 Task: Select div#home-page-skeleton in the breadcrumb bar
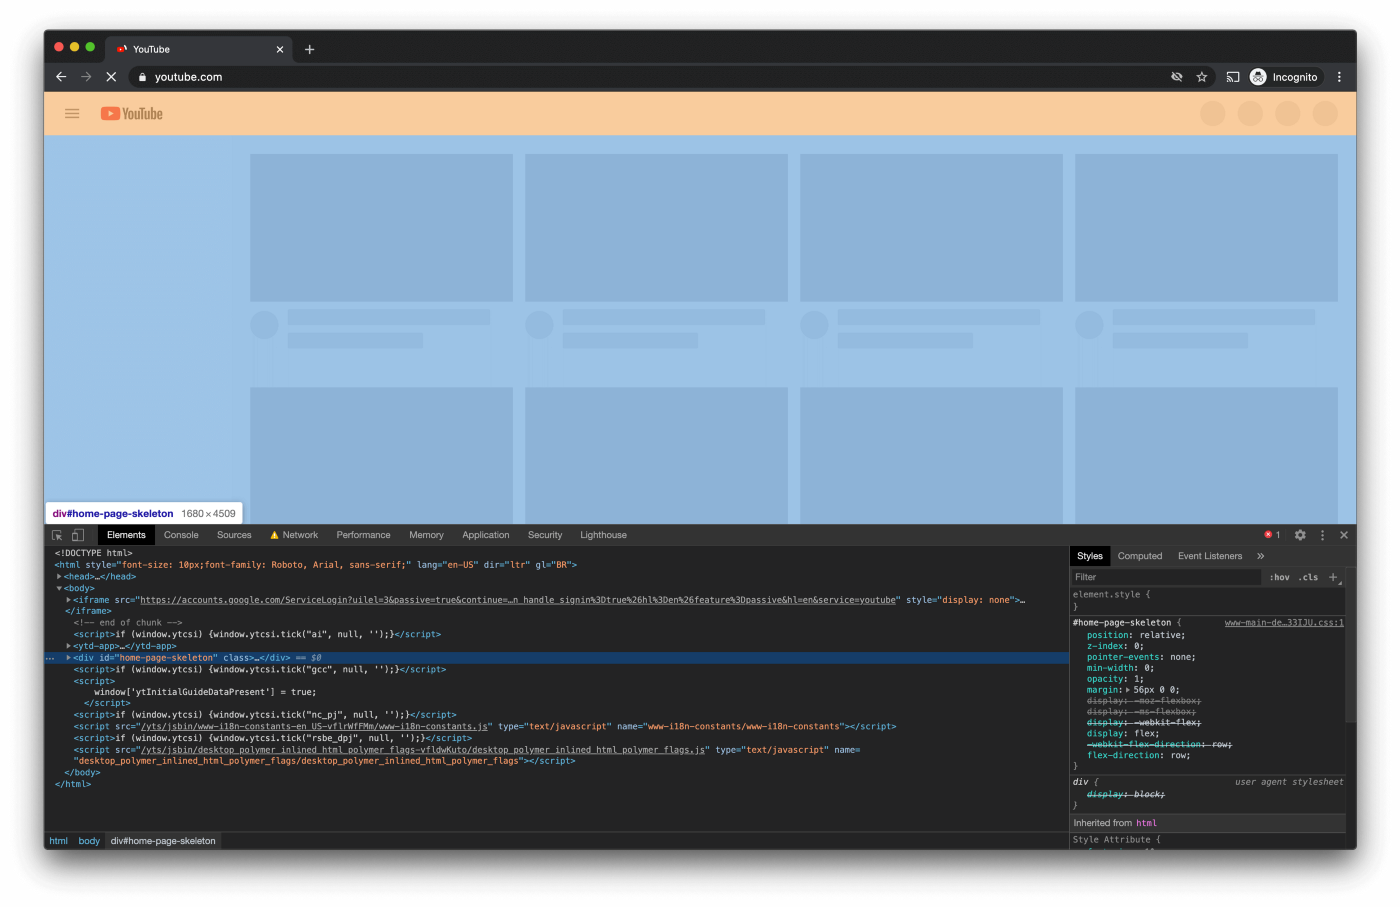(x=163, y=841)
